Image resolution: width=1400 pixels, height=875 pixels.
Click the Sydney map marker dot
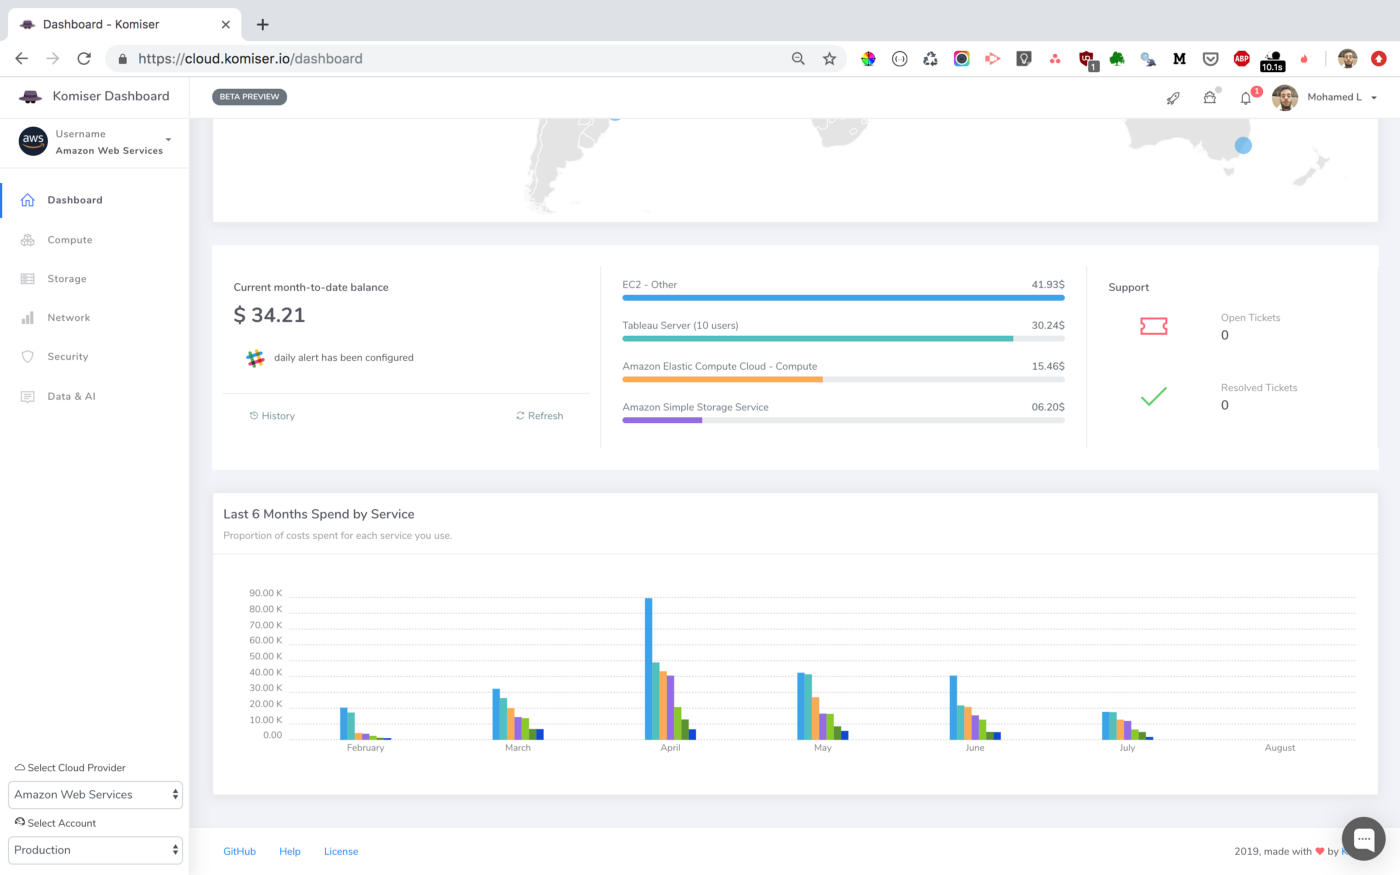point(1243,145)
